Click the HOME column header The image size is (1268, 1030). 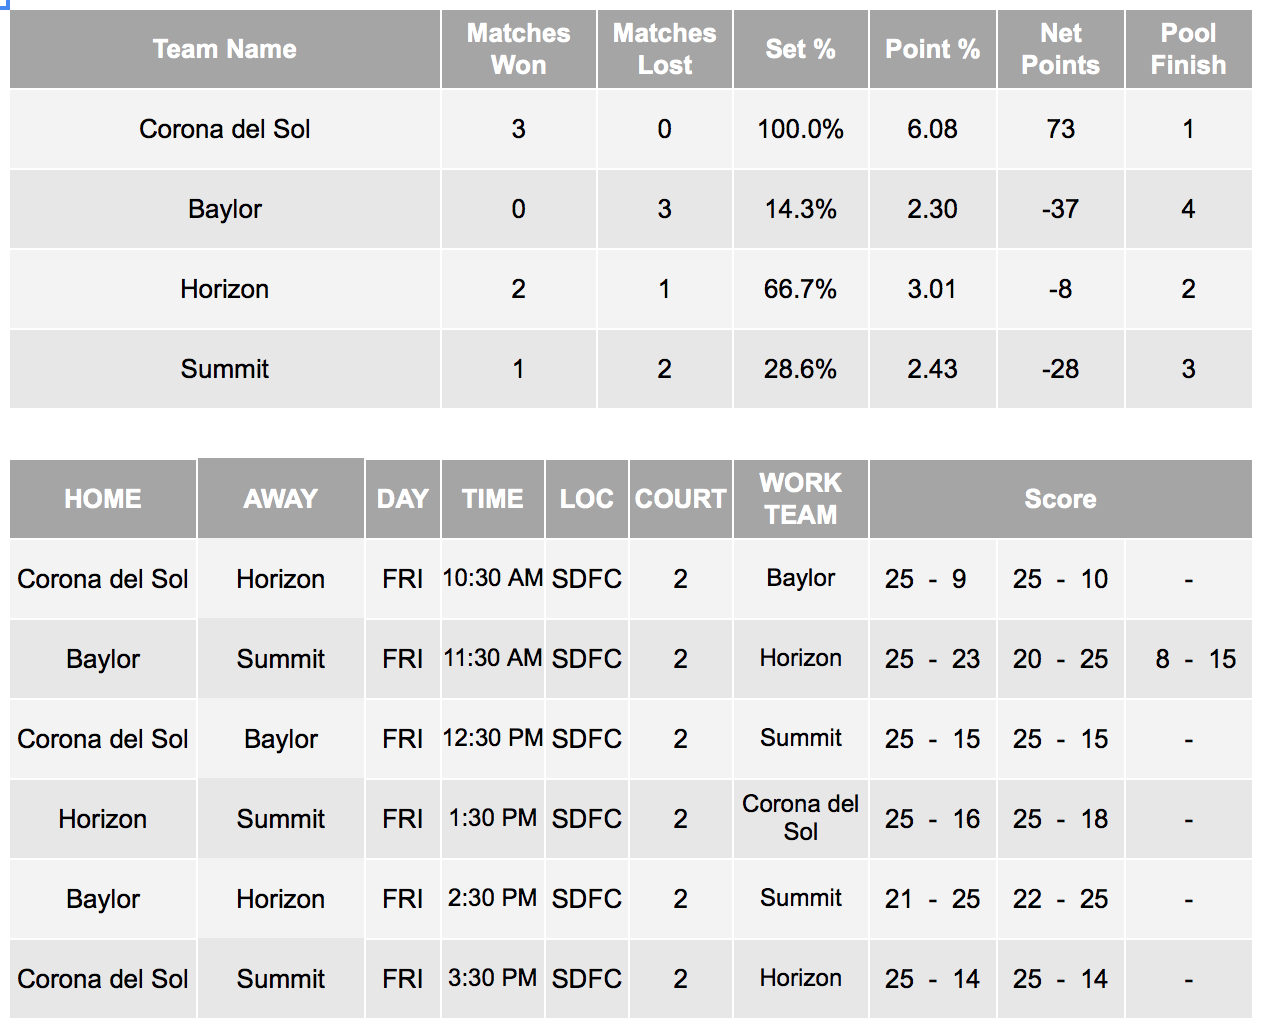click(103, 499)
